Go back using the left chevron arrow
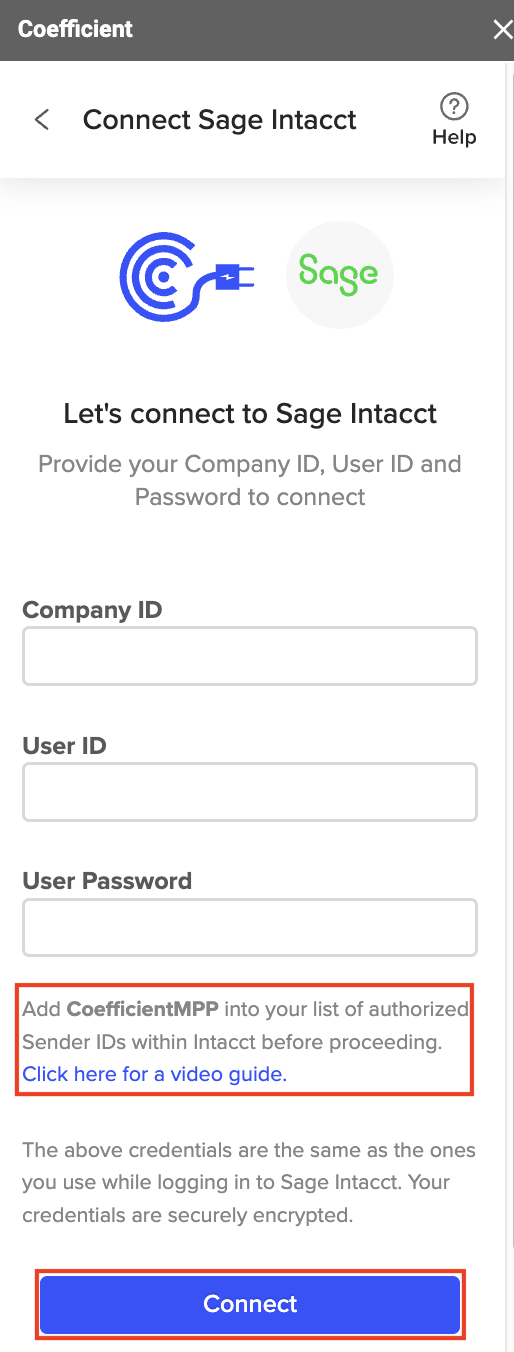The width and height of the screenshot is (514, 1352). pyautogui.click(x=41, y=120)
